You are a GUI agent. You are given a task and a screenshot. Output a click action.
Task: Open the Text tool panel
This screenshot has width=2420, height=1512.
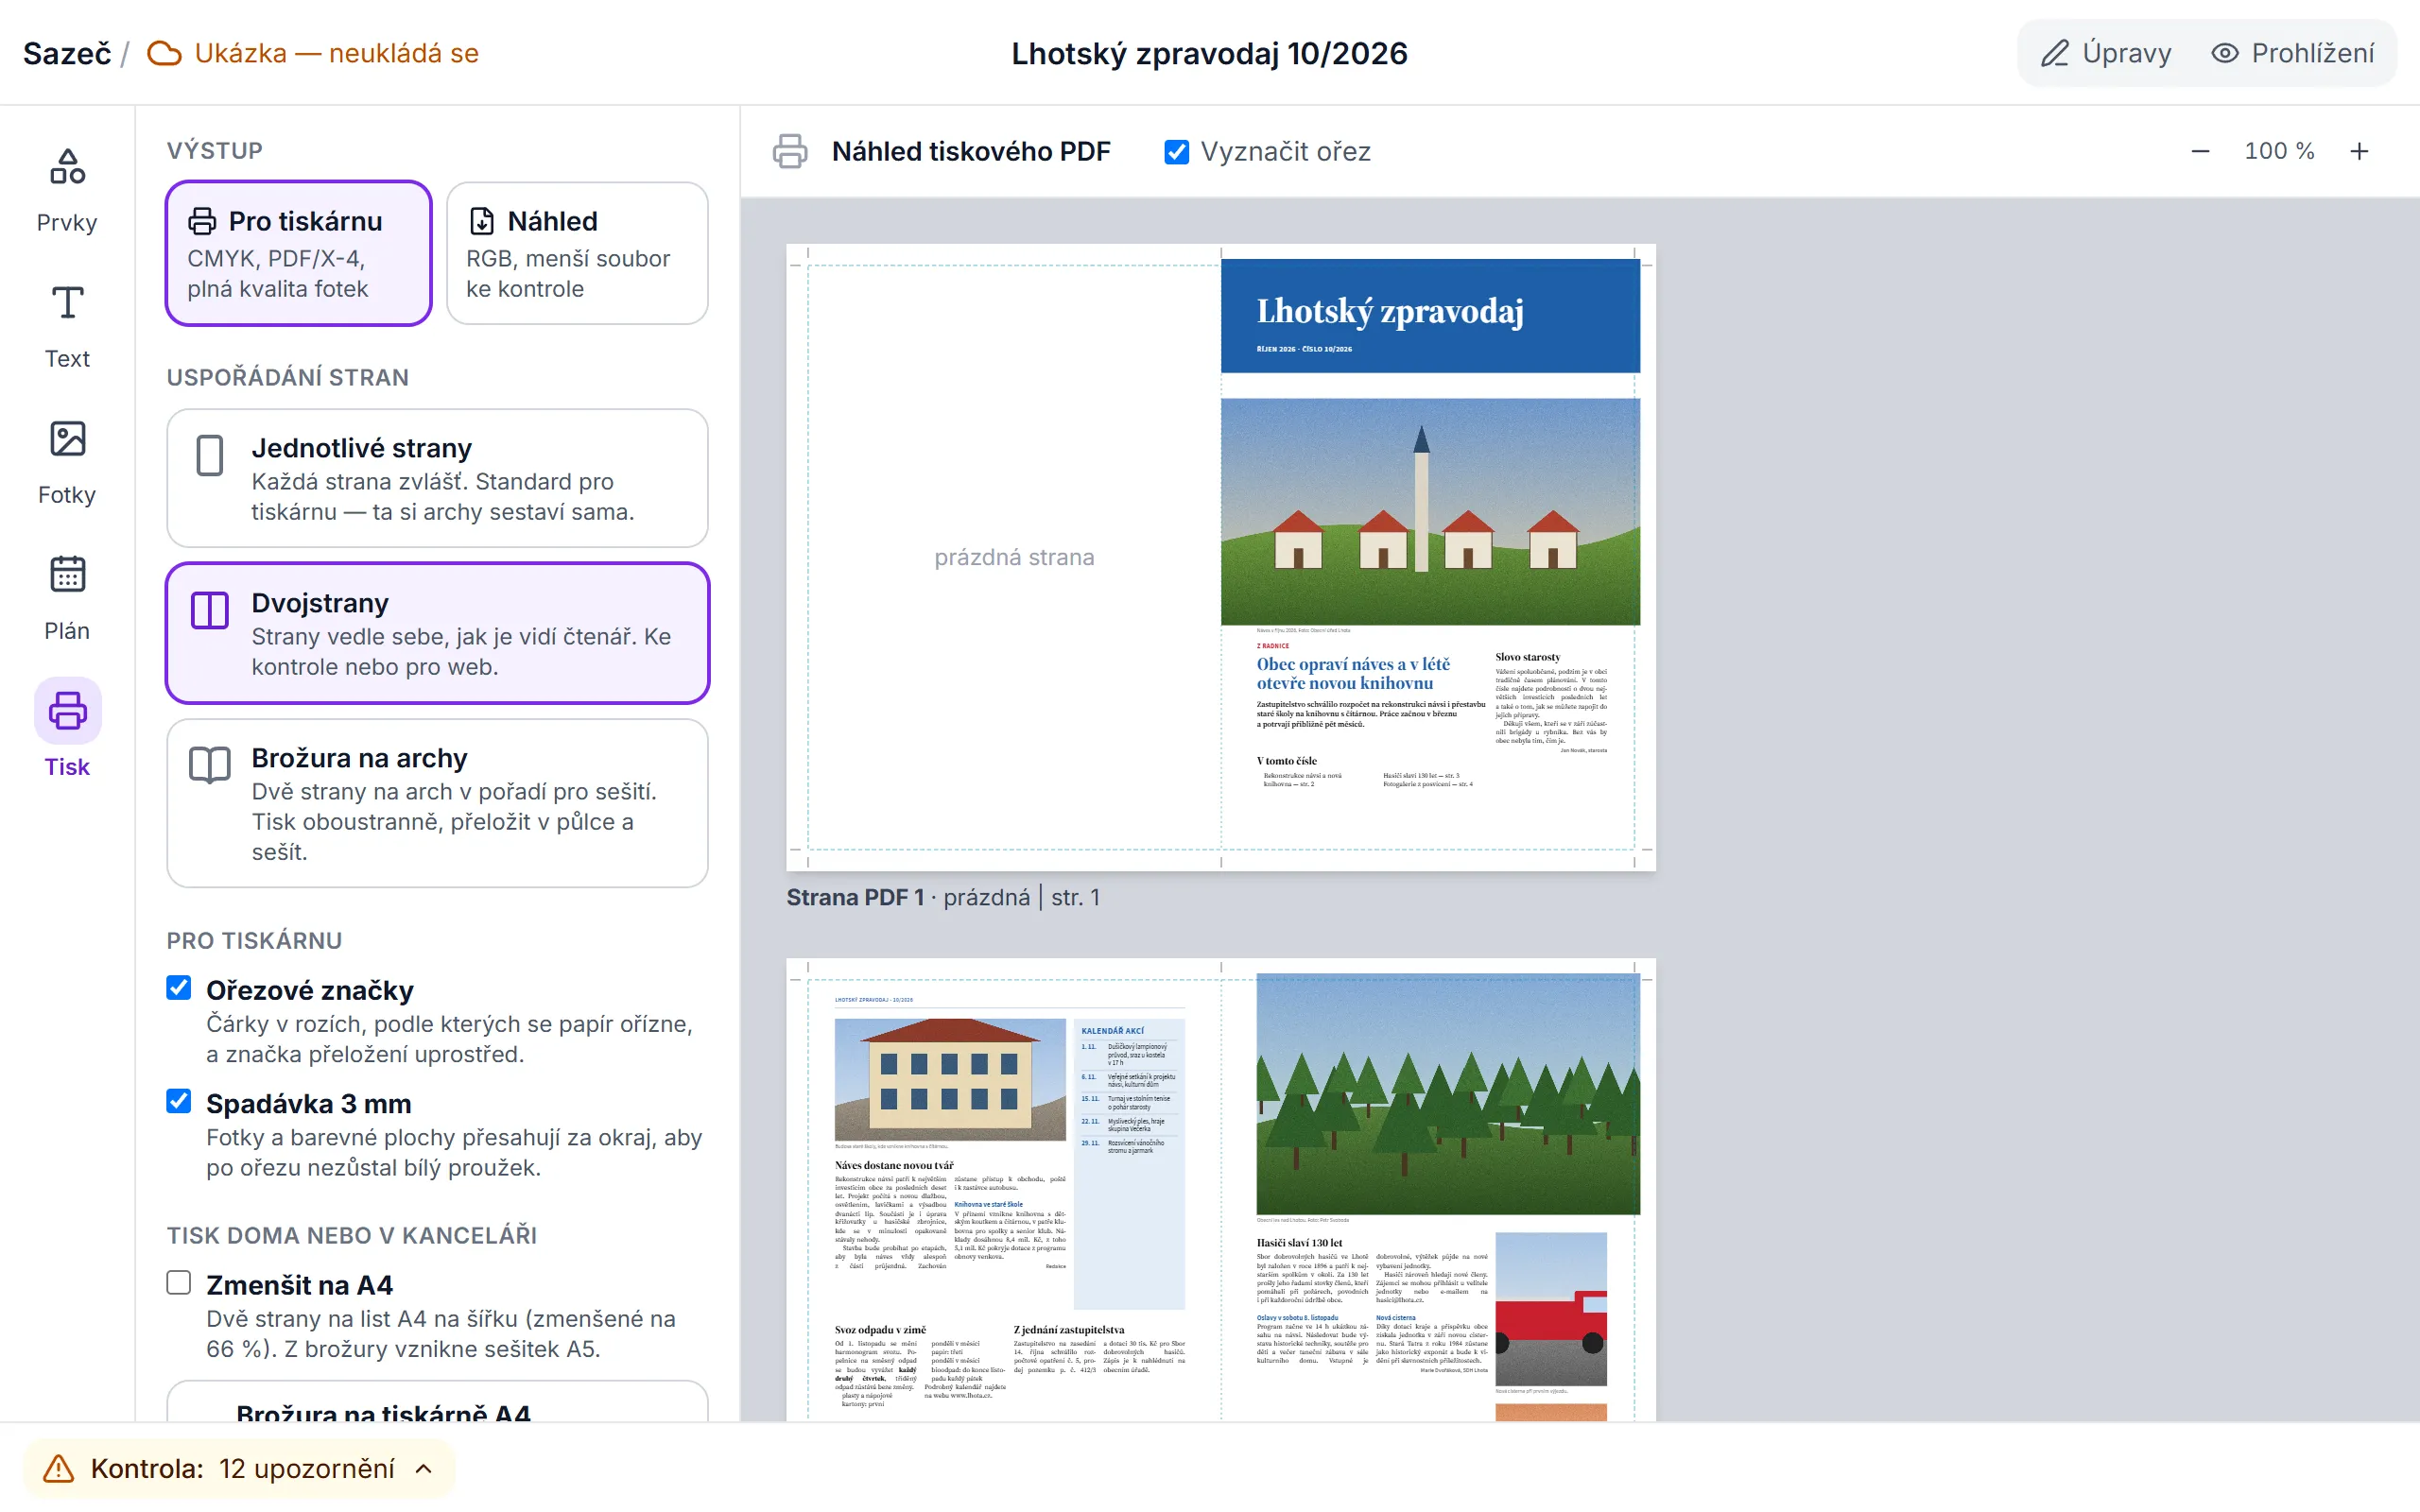coord(67,326)
